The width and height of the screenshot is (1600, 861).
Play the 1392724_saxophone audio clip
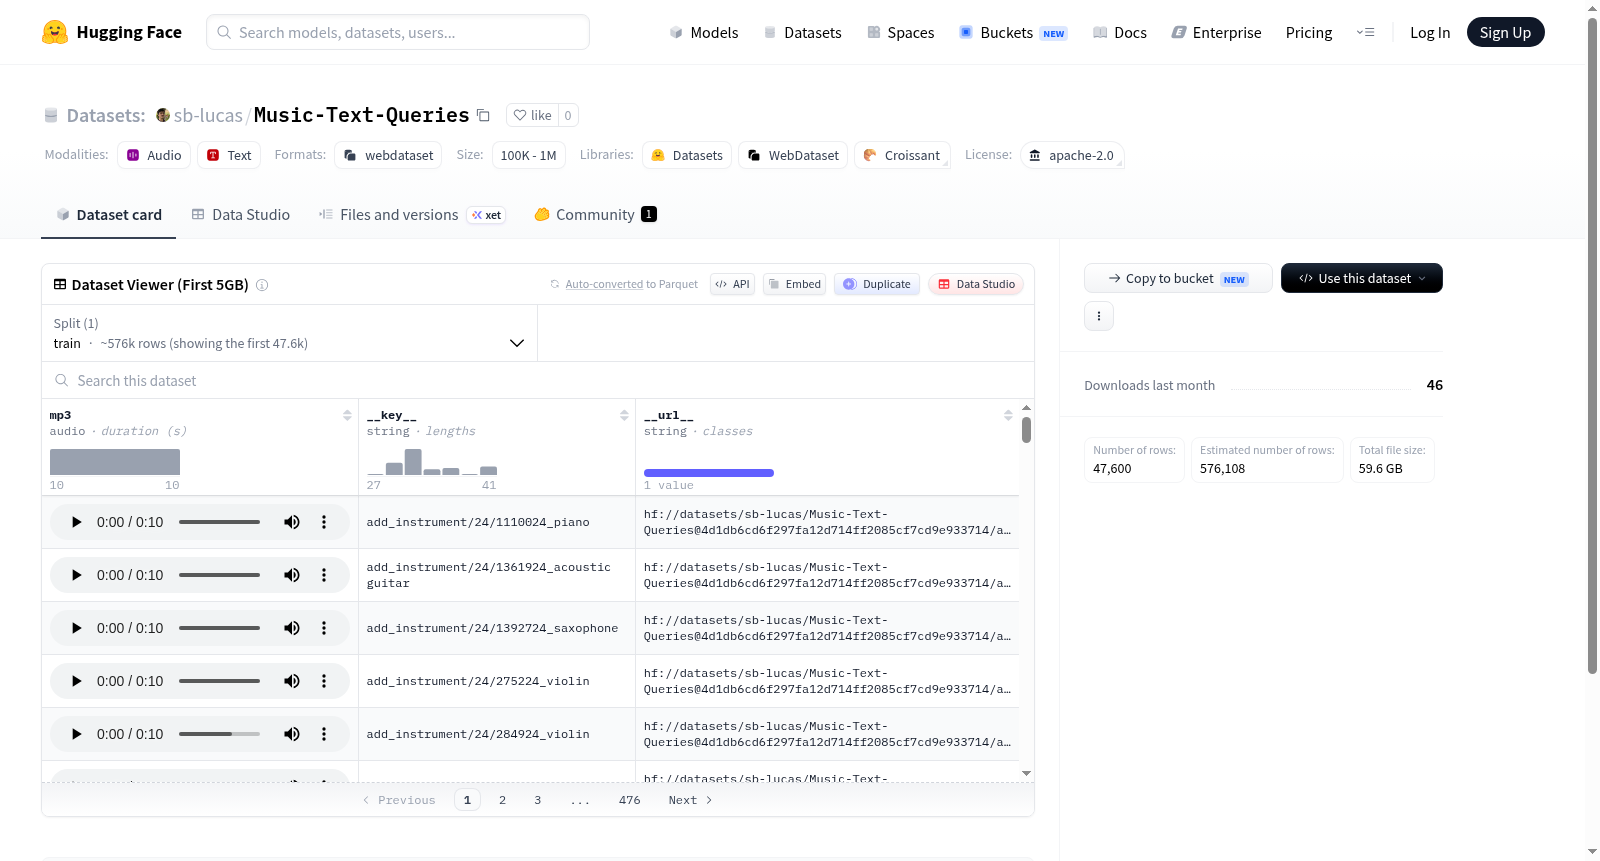point(76,628)
